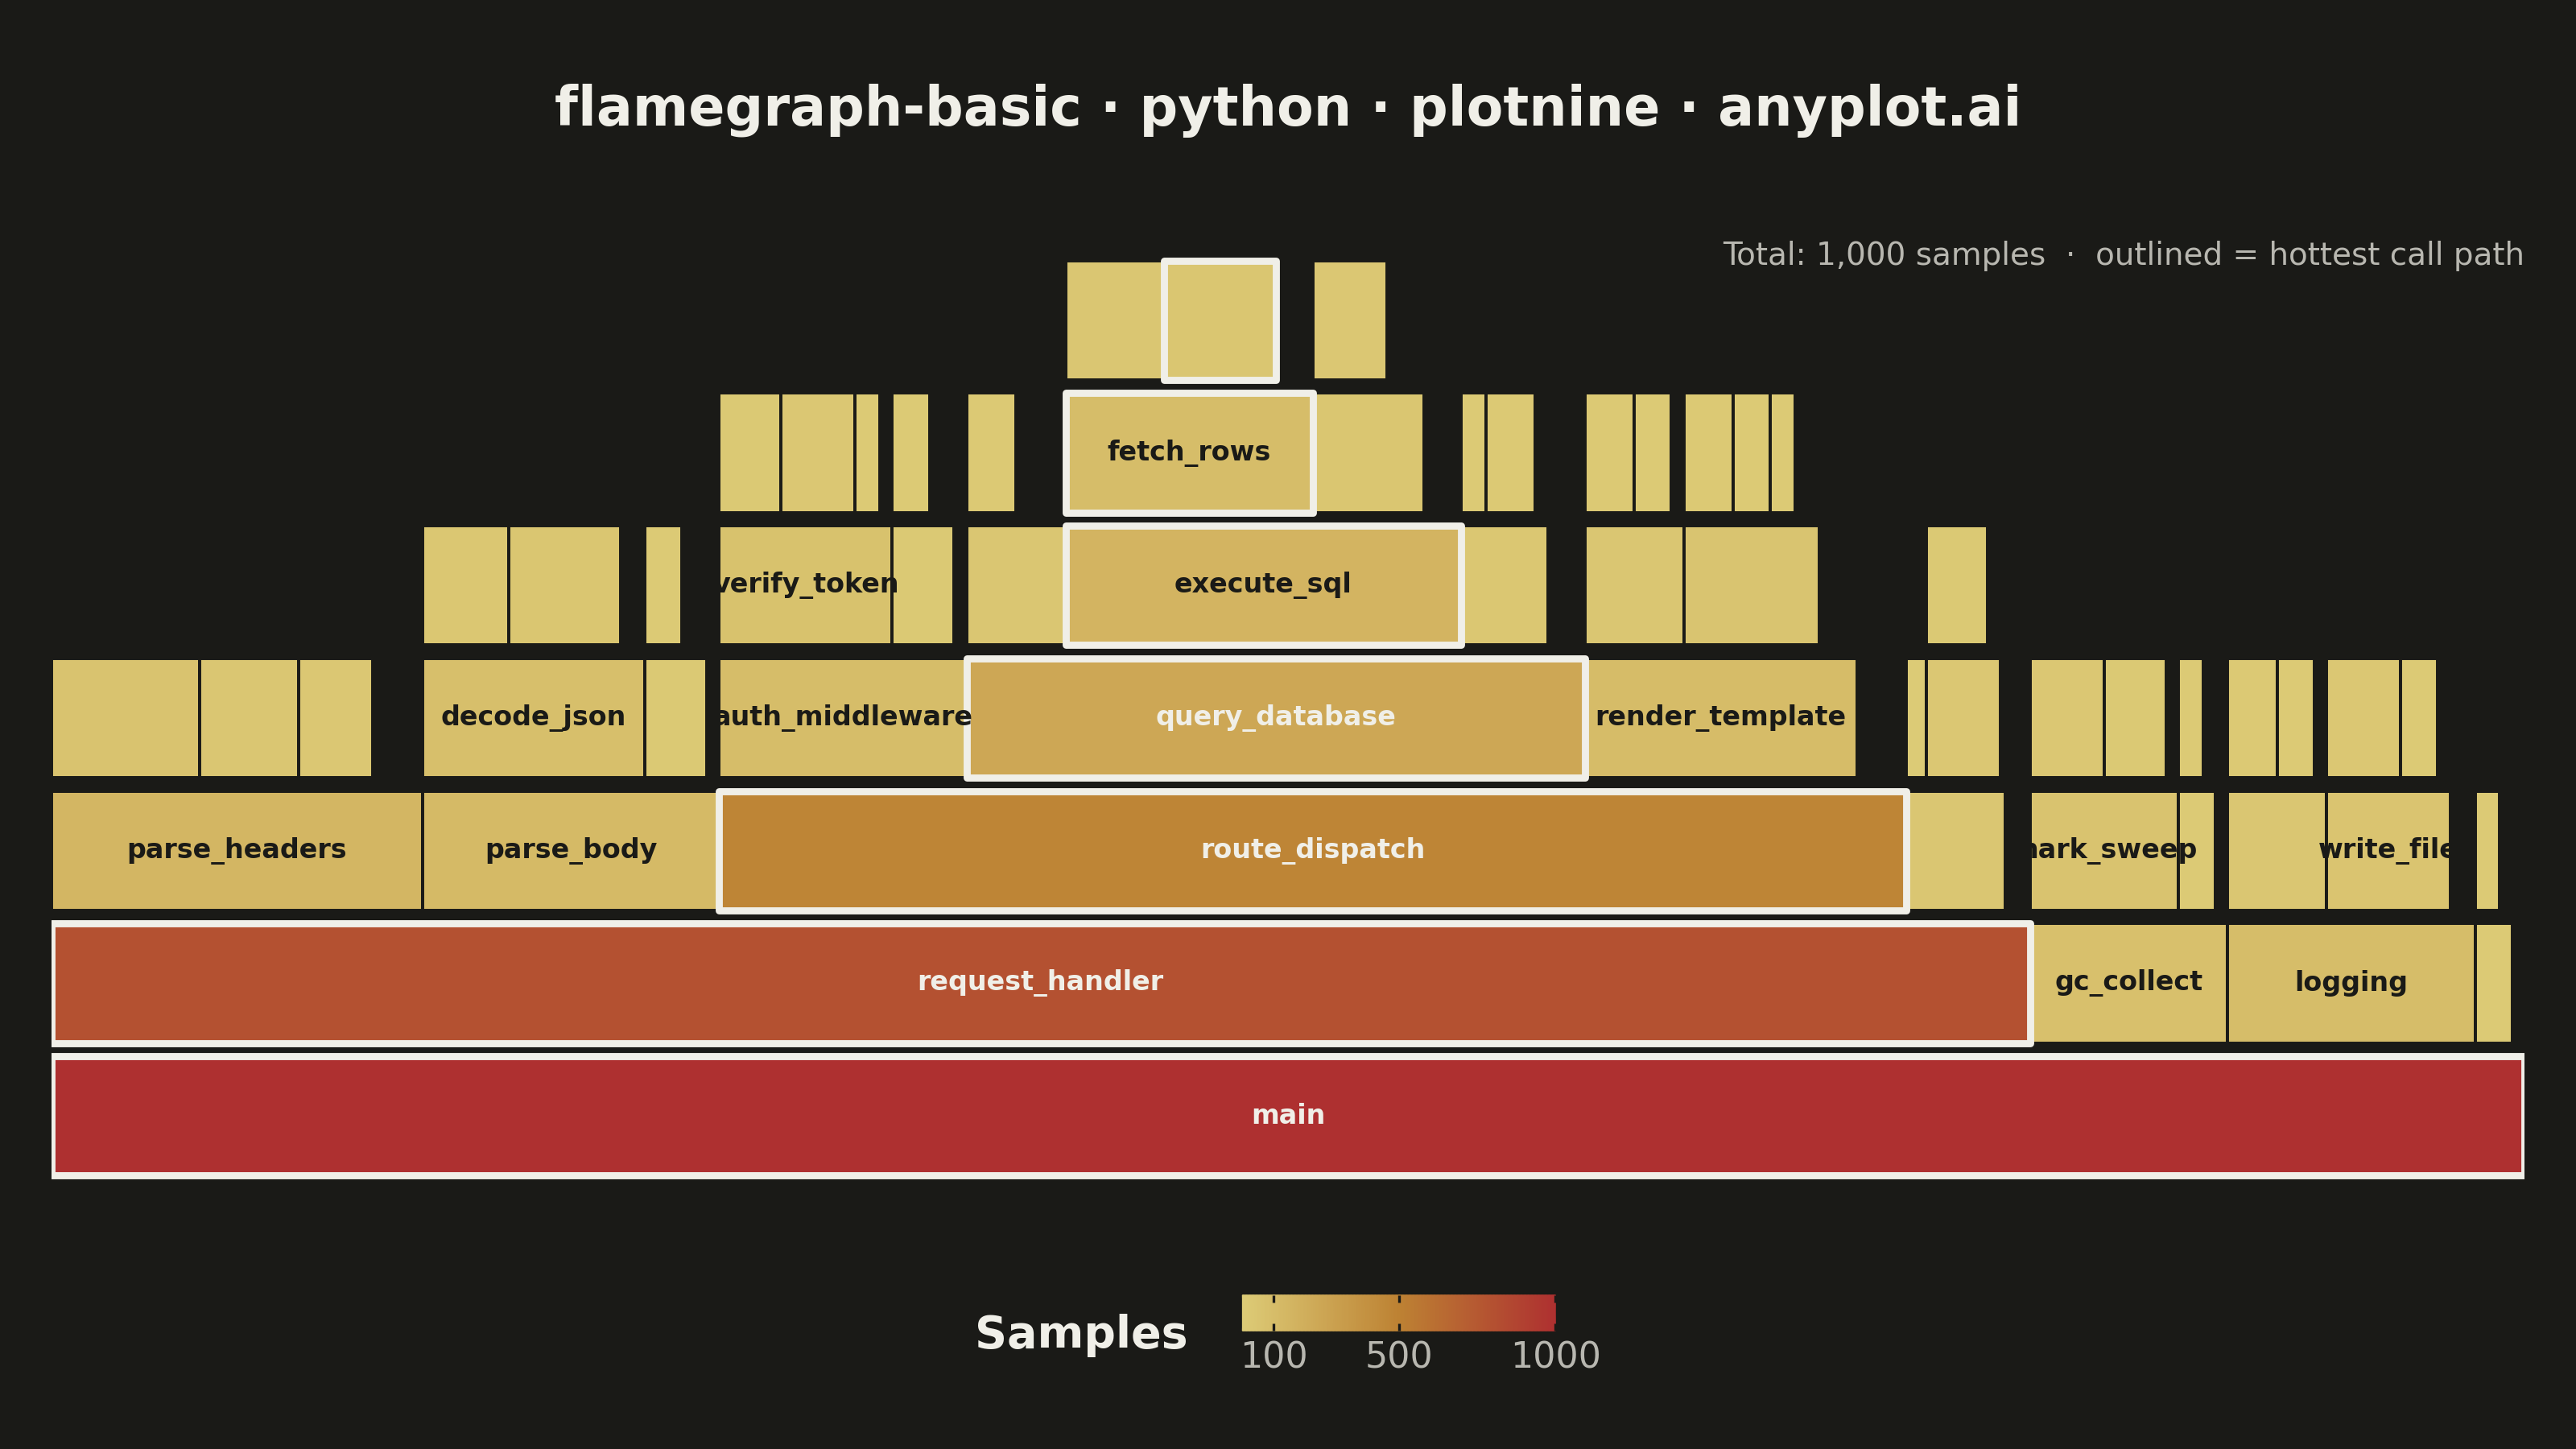The image size is (2576, 1449).
Task: Click the write_file frame
Action: click(2388, 850)
